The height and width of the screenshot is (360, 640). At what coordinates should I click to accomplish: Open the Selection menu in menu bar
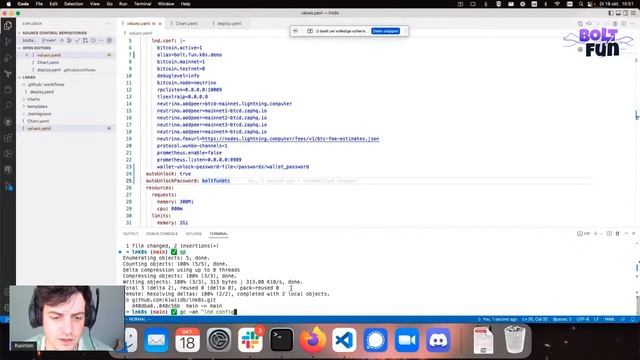coord(73,4)
